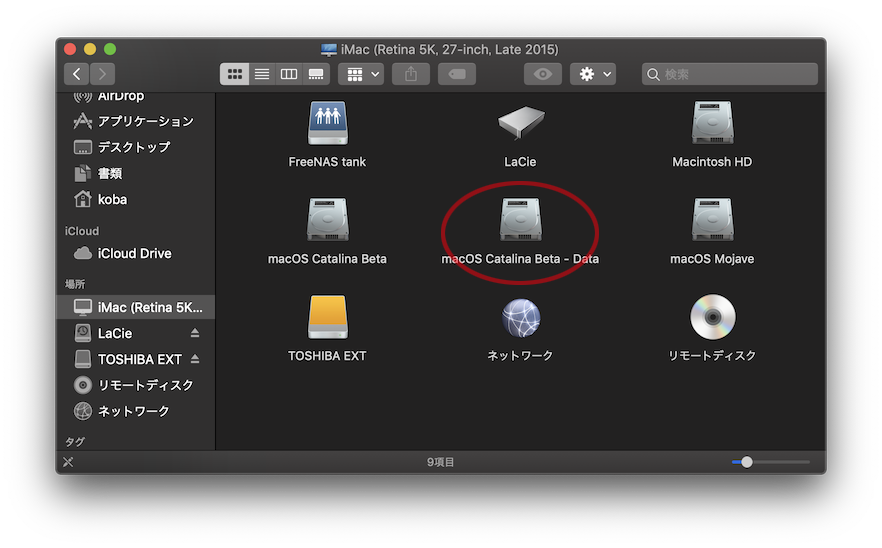882x548 pixels.
Task: Select the ネットワーク globe icon in main pane
Action: pyautogui.click(x=521, y=318)
